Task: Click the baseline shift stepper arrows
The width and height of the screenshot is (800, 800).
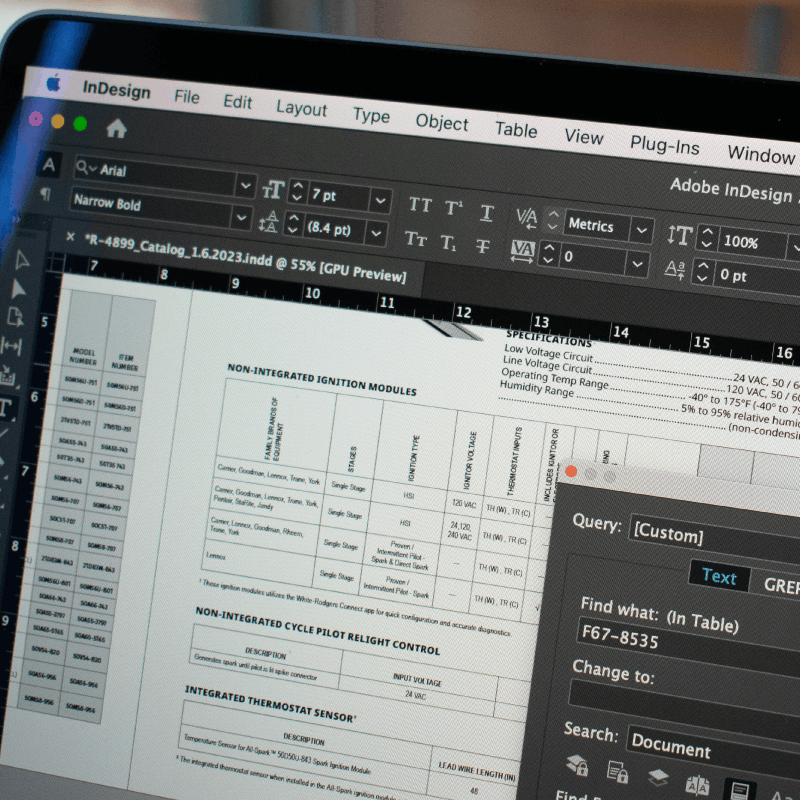Action: pos(703,272)
